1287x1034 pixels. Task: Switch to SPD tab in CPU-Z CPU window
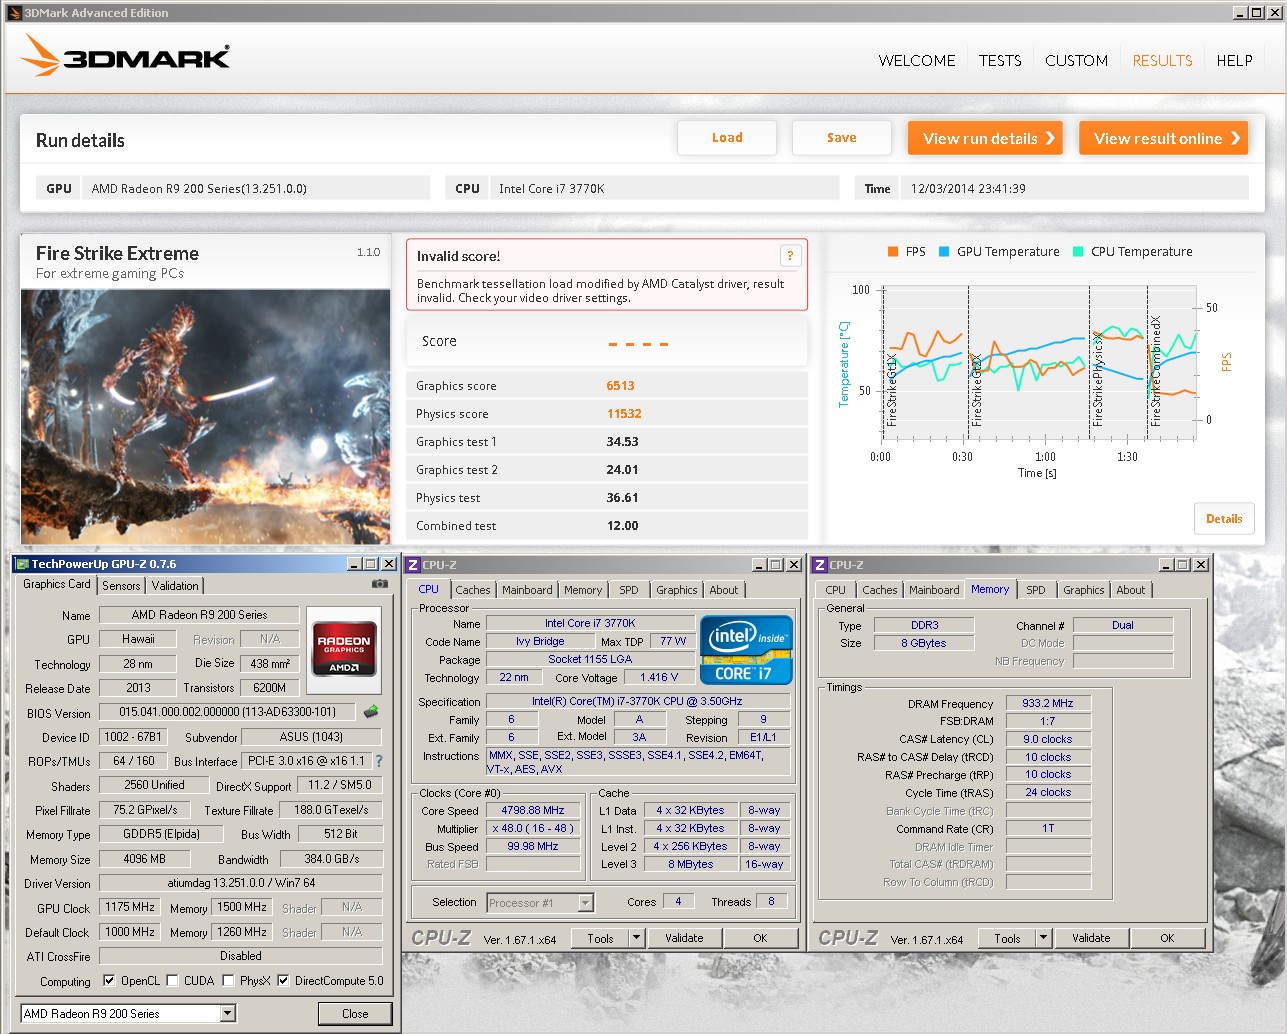click(x=628, y=590)
